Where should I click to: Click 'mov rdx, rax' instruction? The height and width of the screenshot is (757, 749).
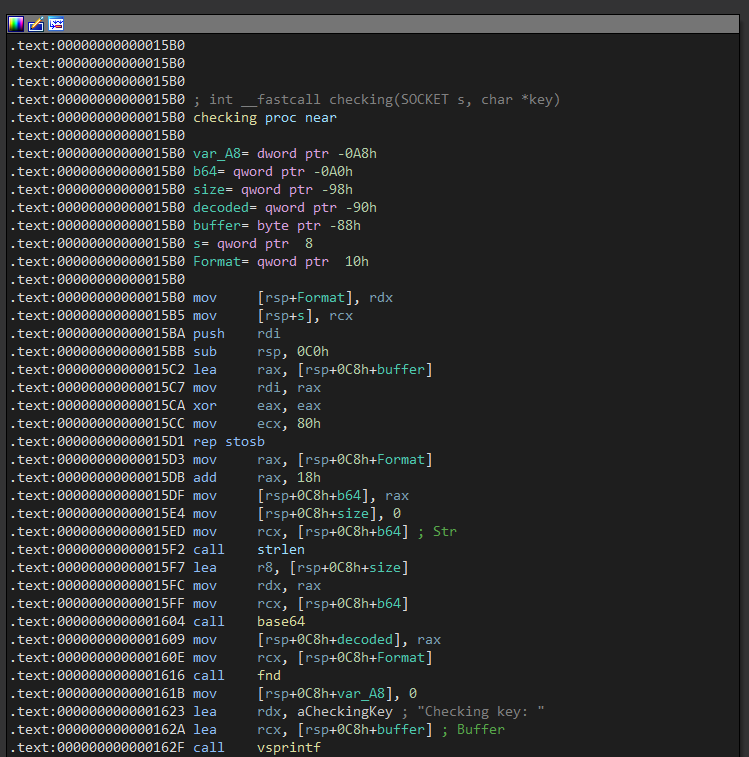coord(257,586)
